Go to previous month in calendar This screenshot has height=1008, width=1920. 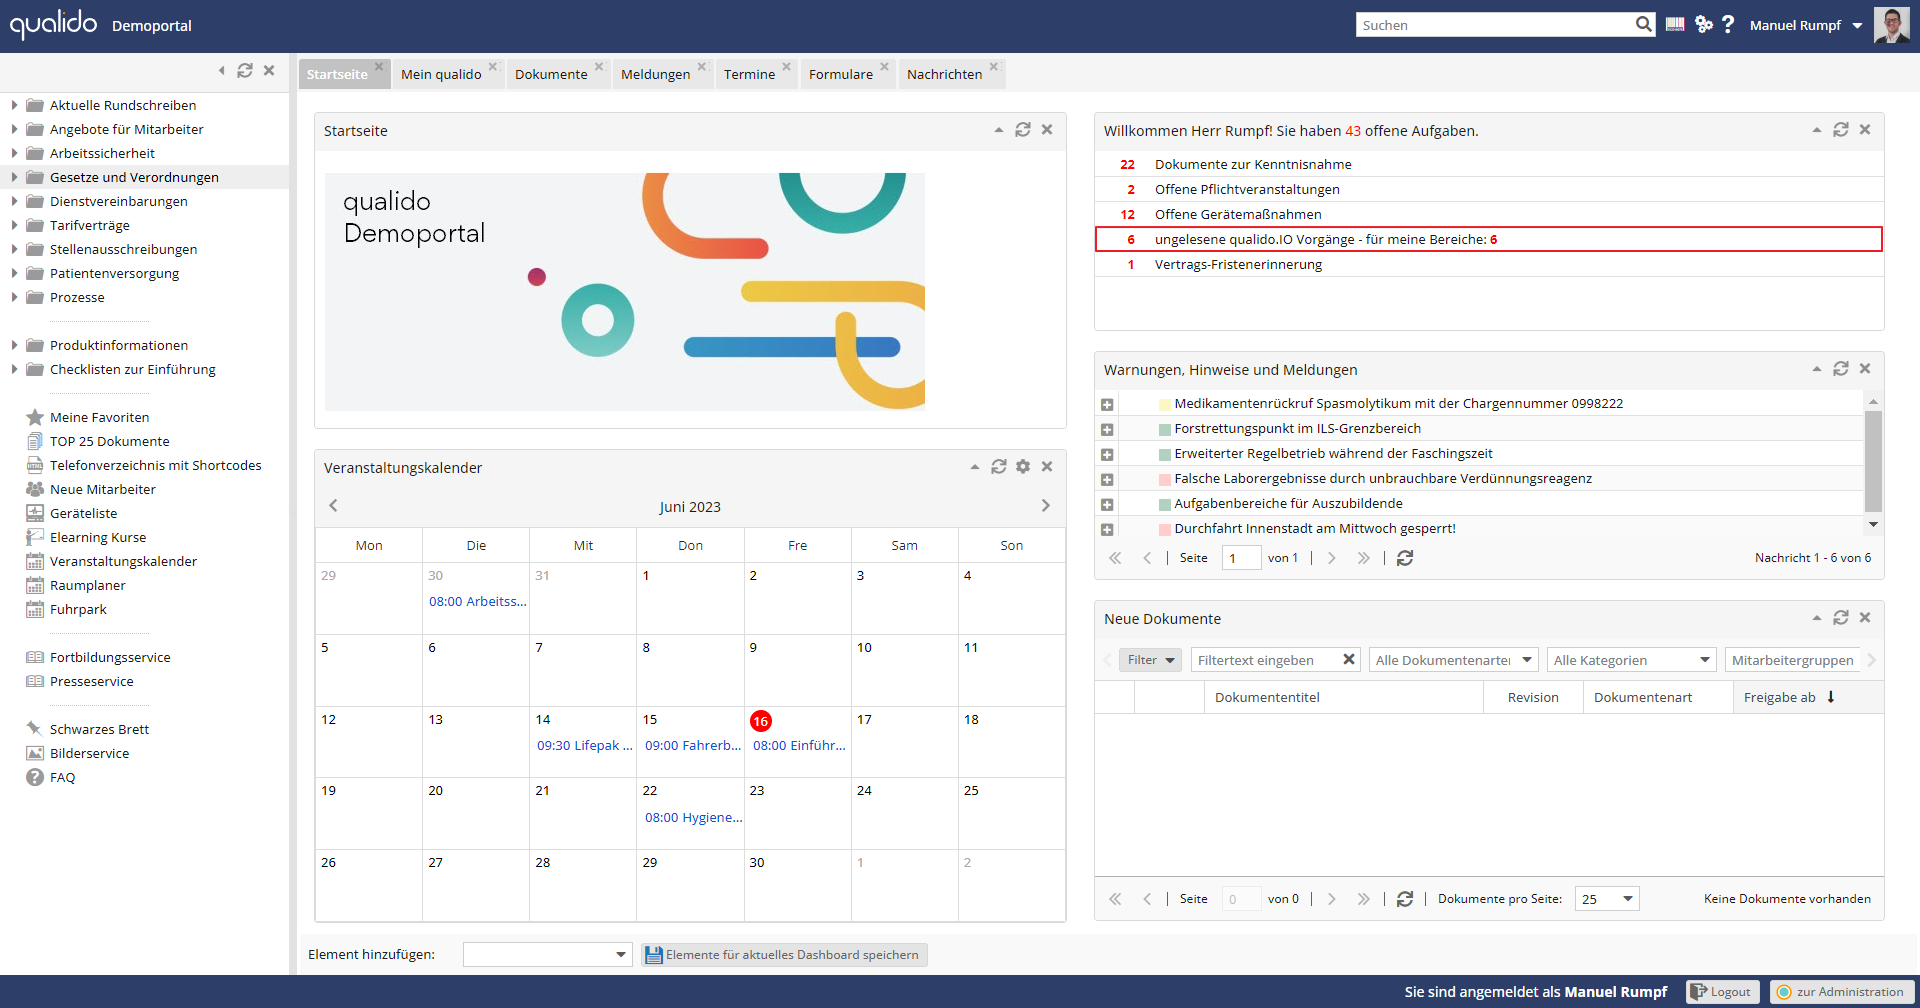point(334,506)
